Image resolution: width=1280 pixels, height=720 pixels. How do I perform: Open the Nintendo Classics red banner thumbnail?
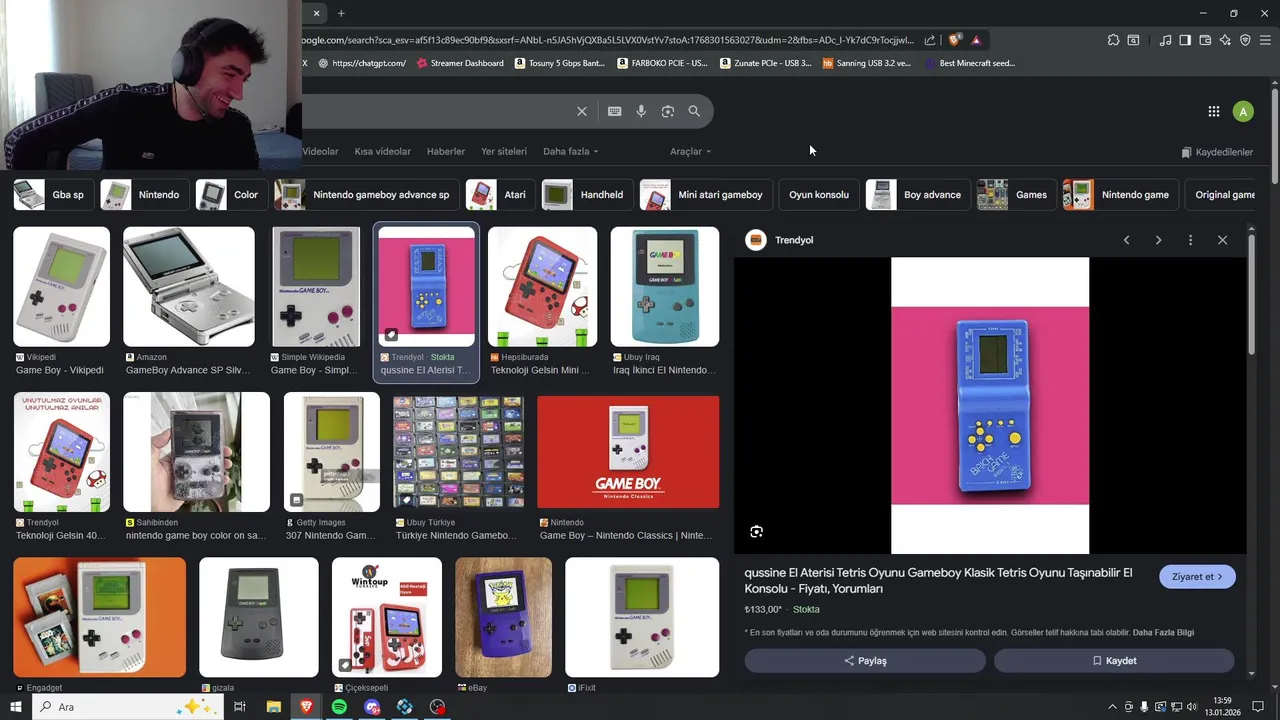click(628, 452)
